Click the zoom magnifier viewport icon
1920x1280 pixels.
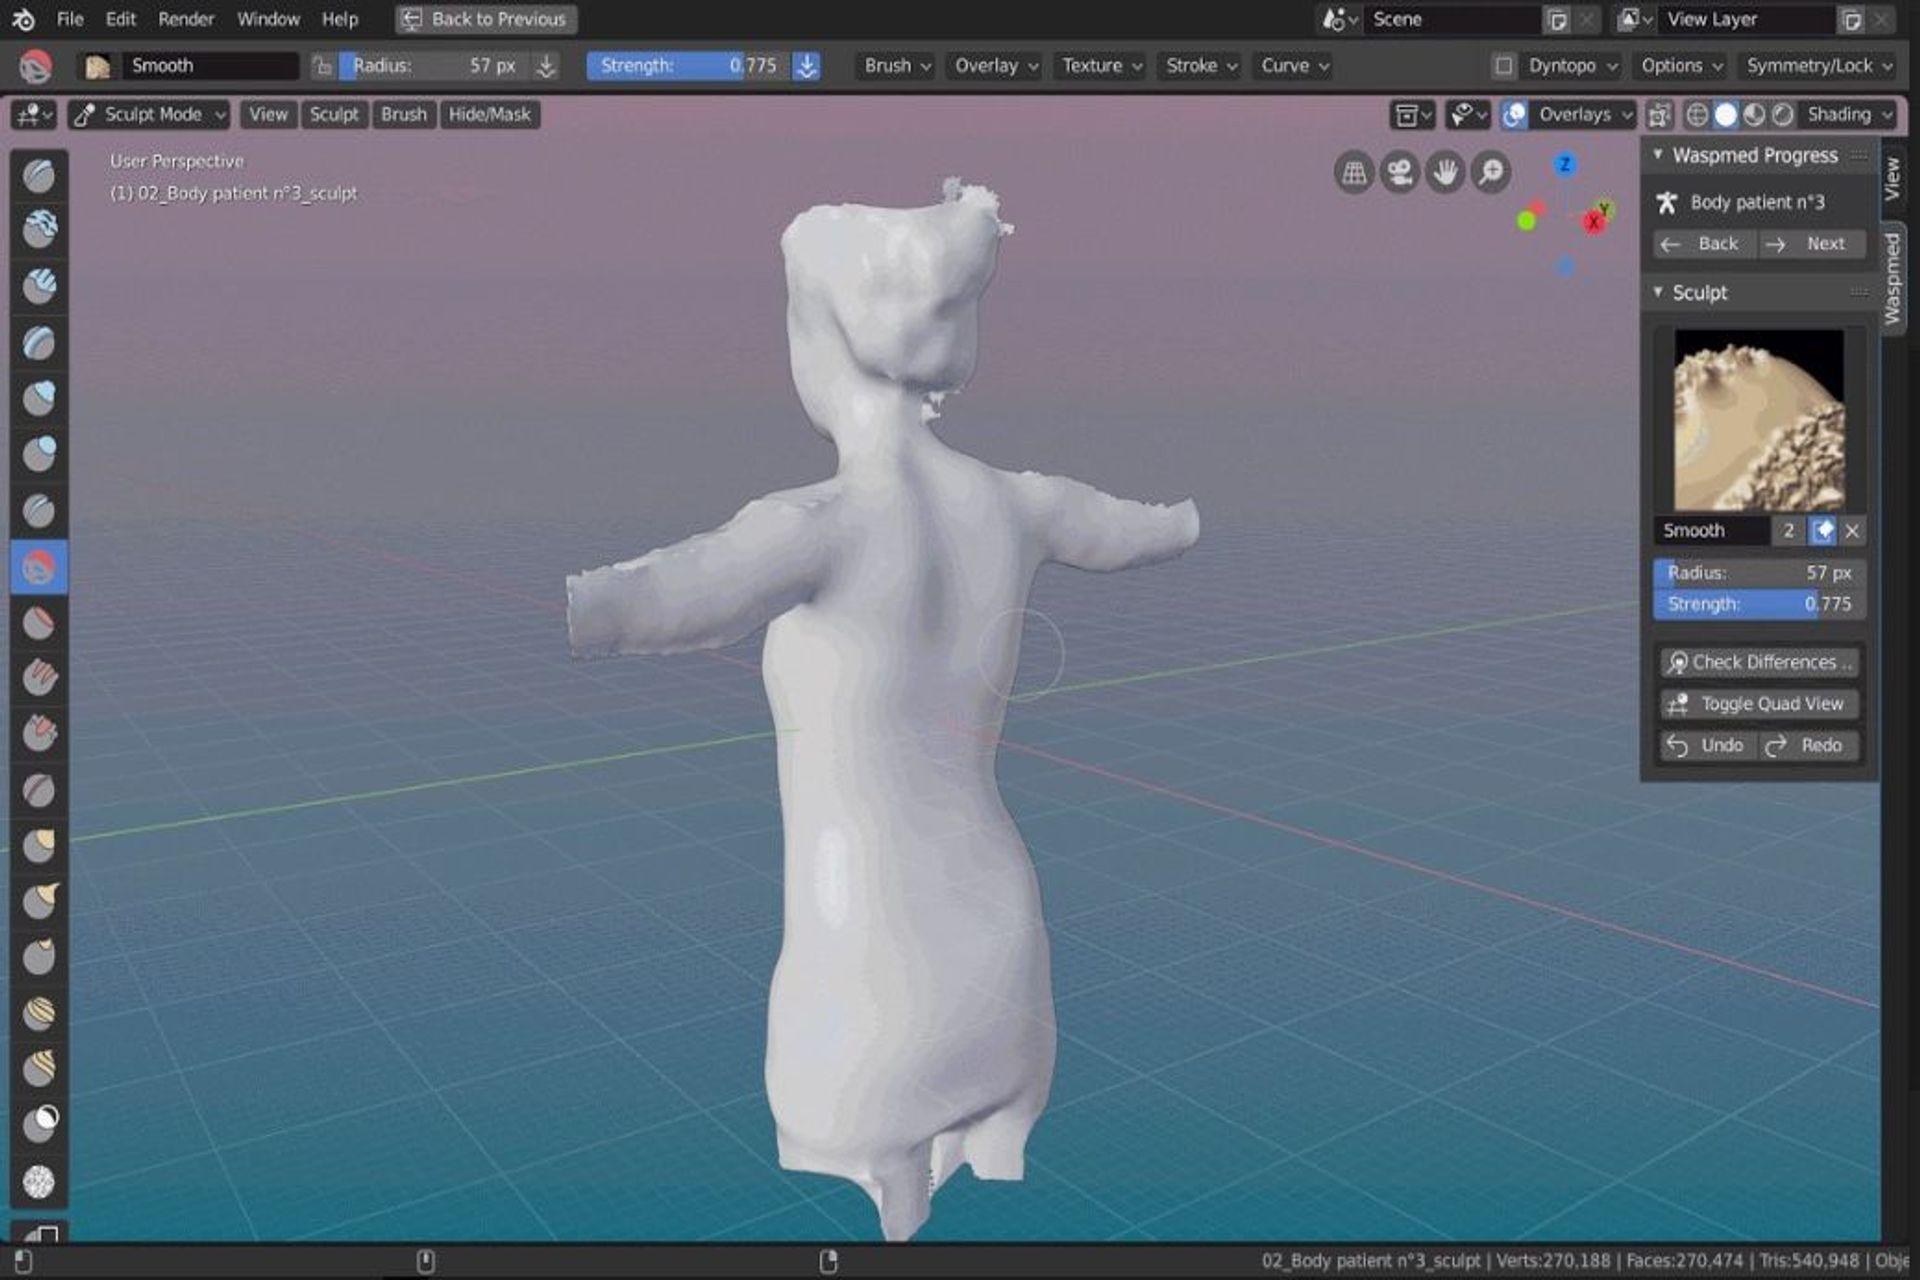click(x=1491, y=172)
